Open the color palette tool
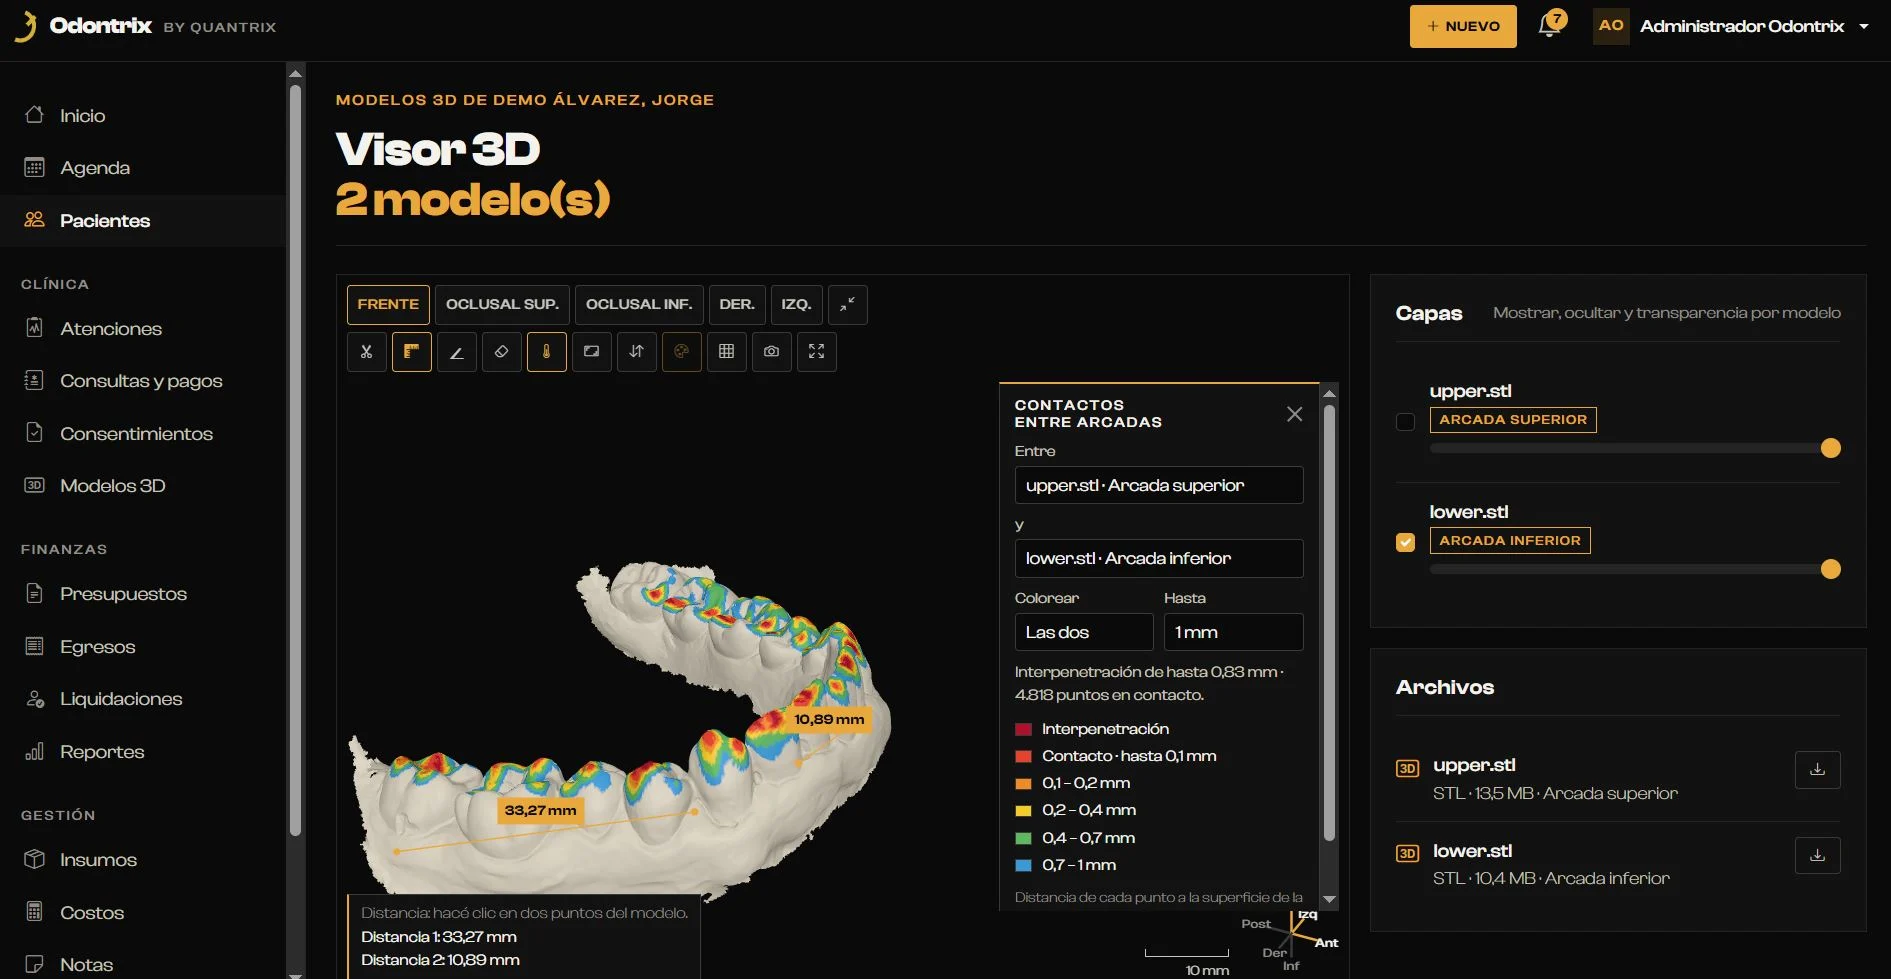1891x979 pixels. click(682, 352)
